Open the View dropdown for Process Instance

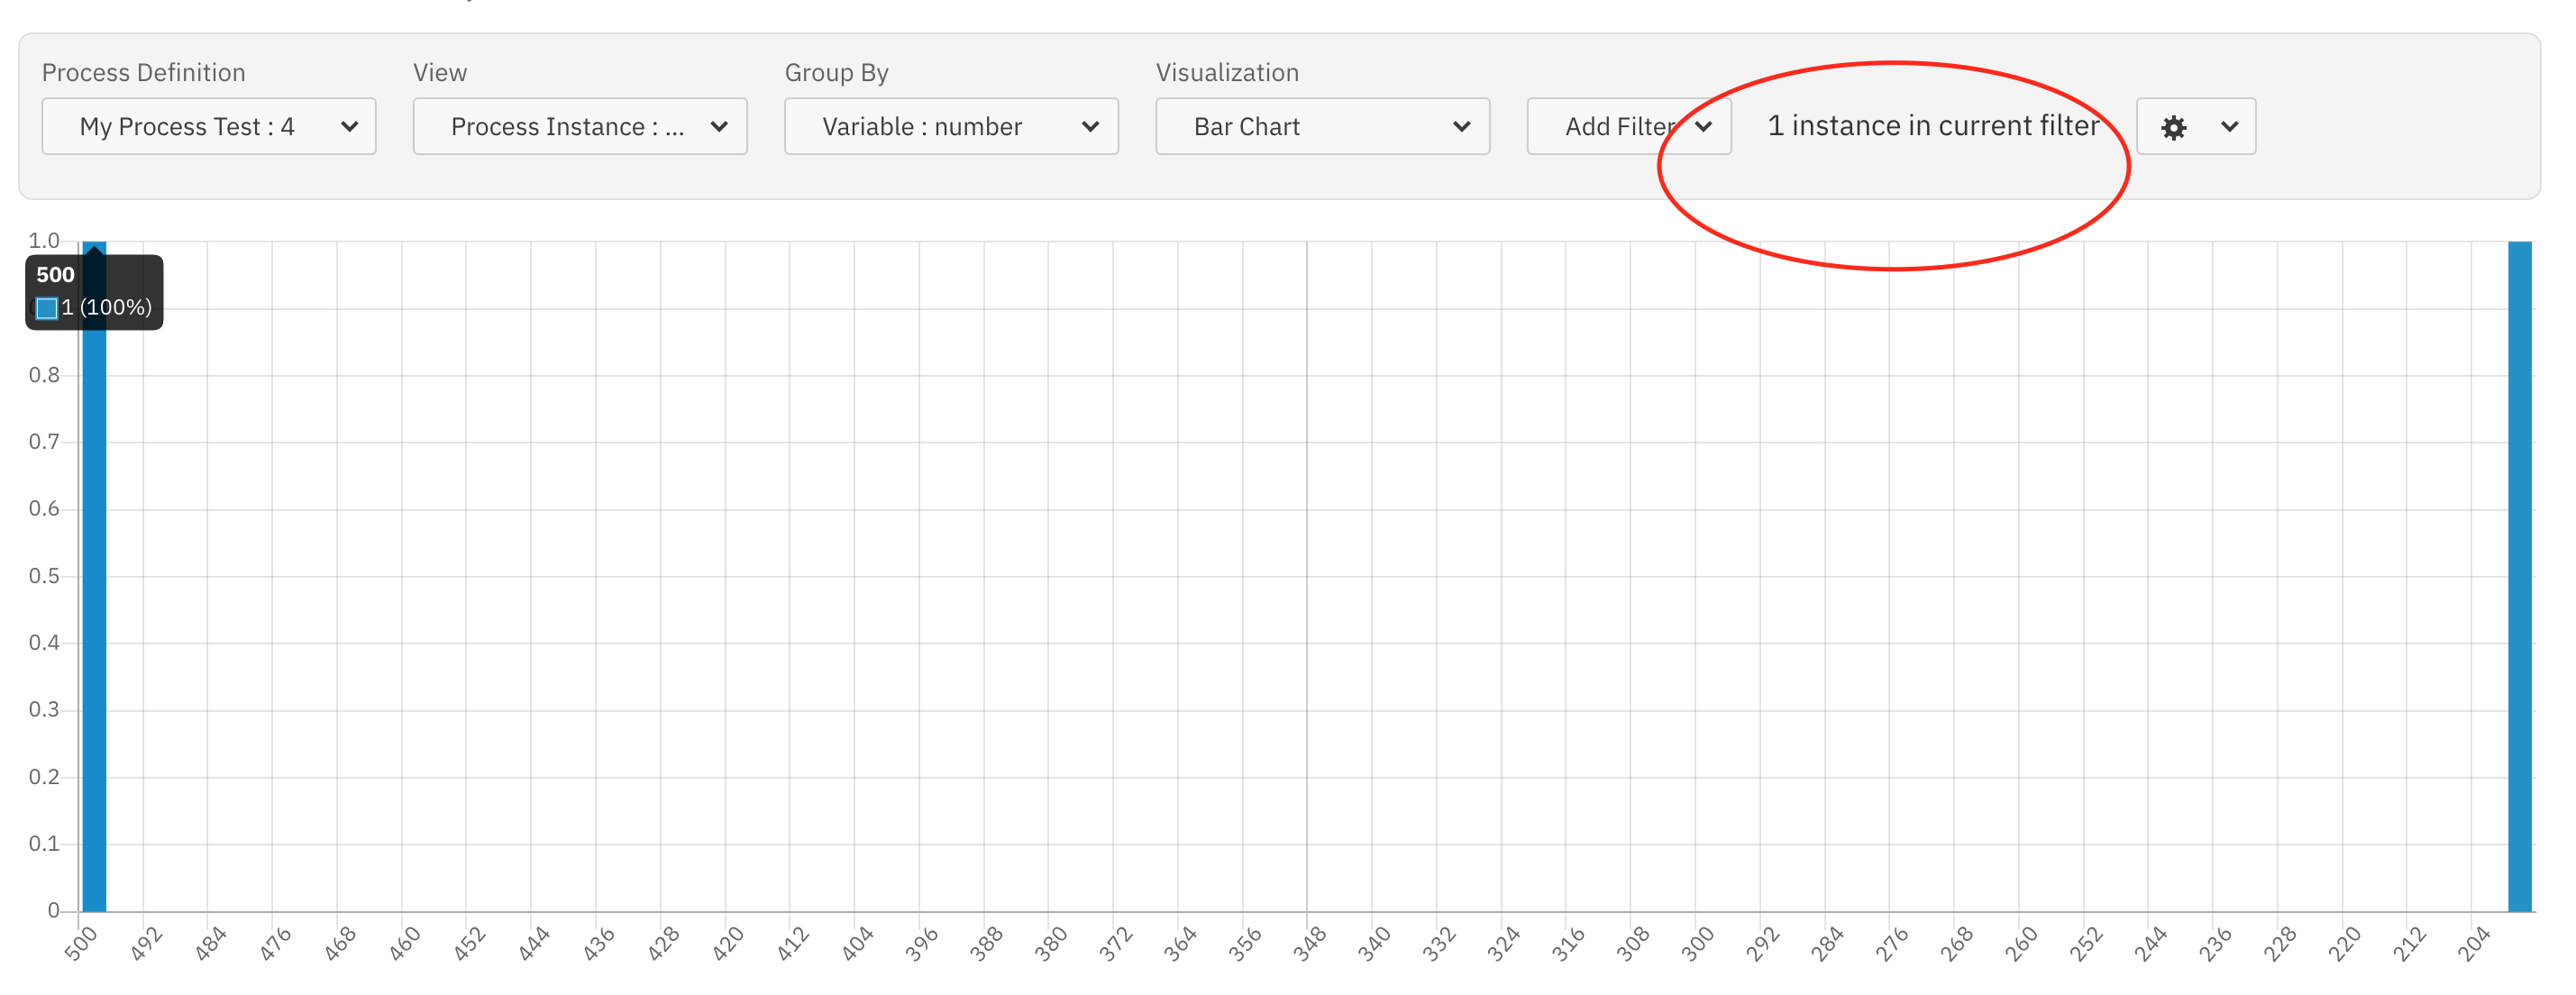pyautogui.click(x=579, y=127)
